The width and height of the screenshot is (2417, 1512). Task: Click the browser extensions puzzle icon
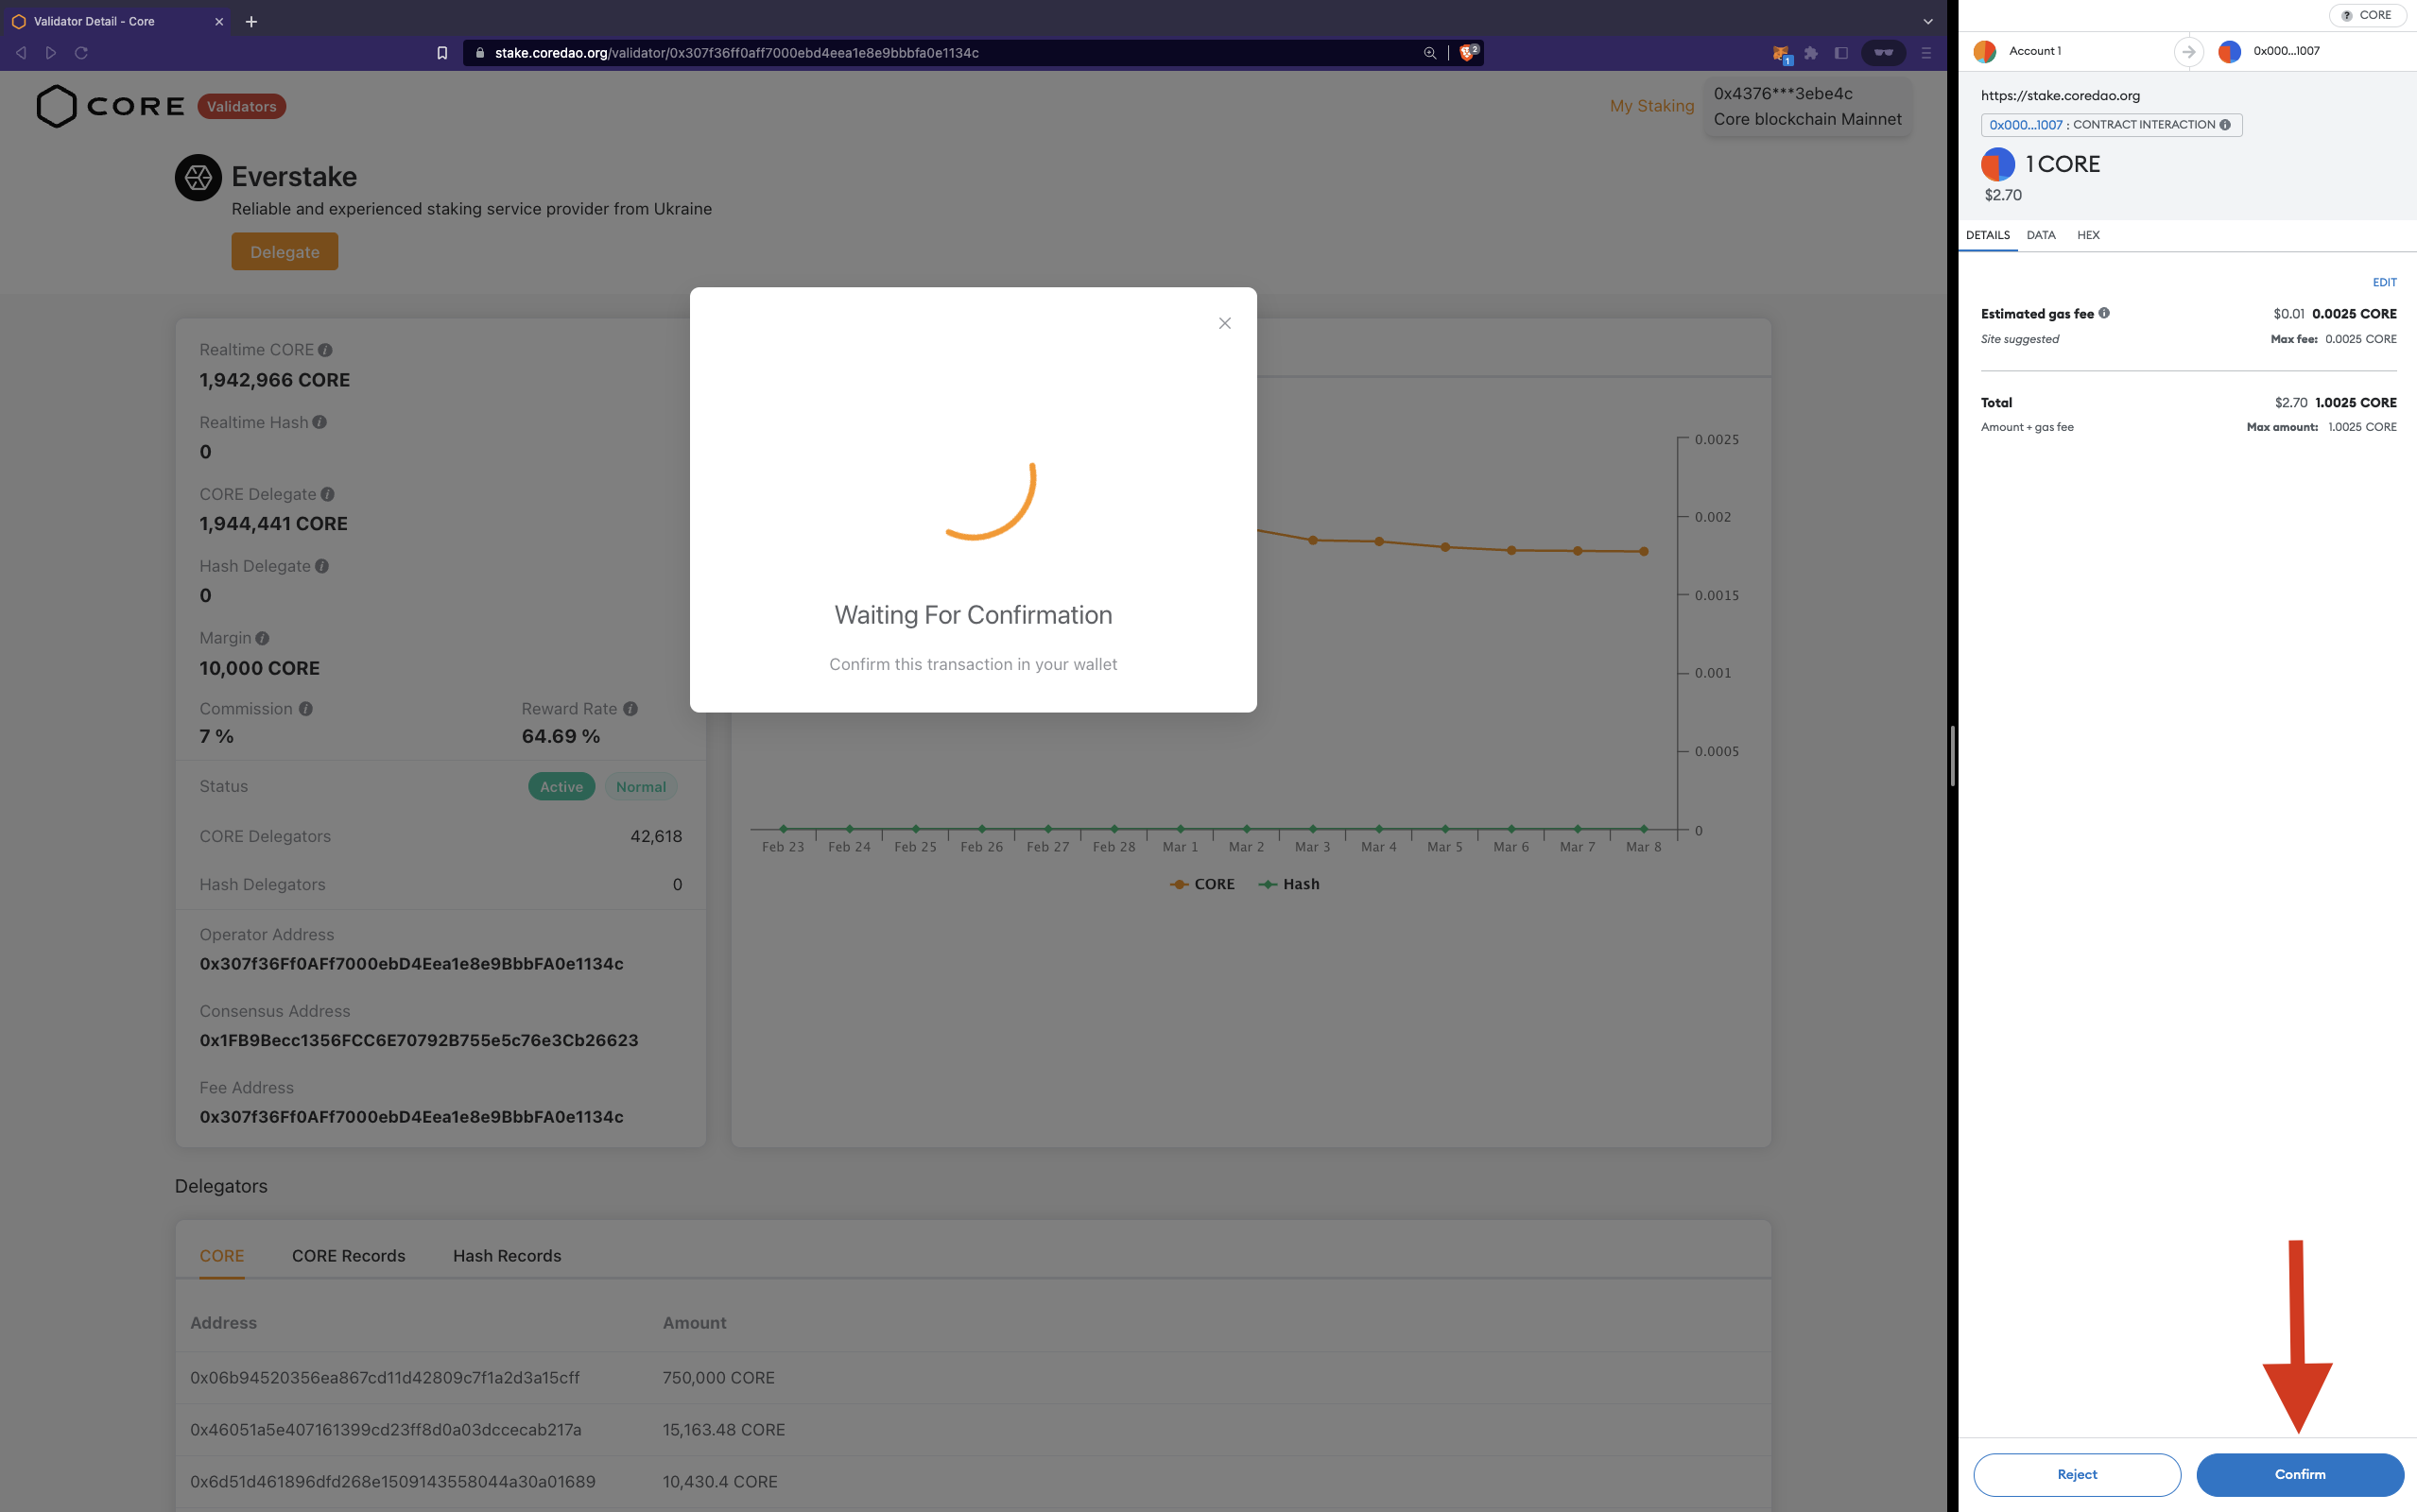click(1811, 53)
